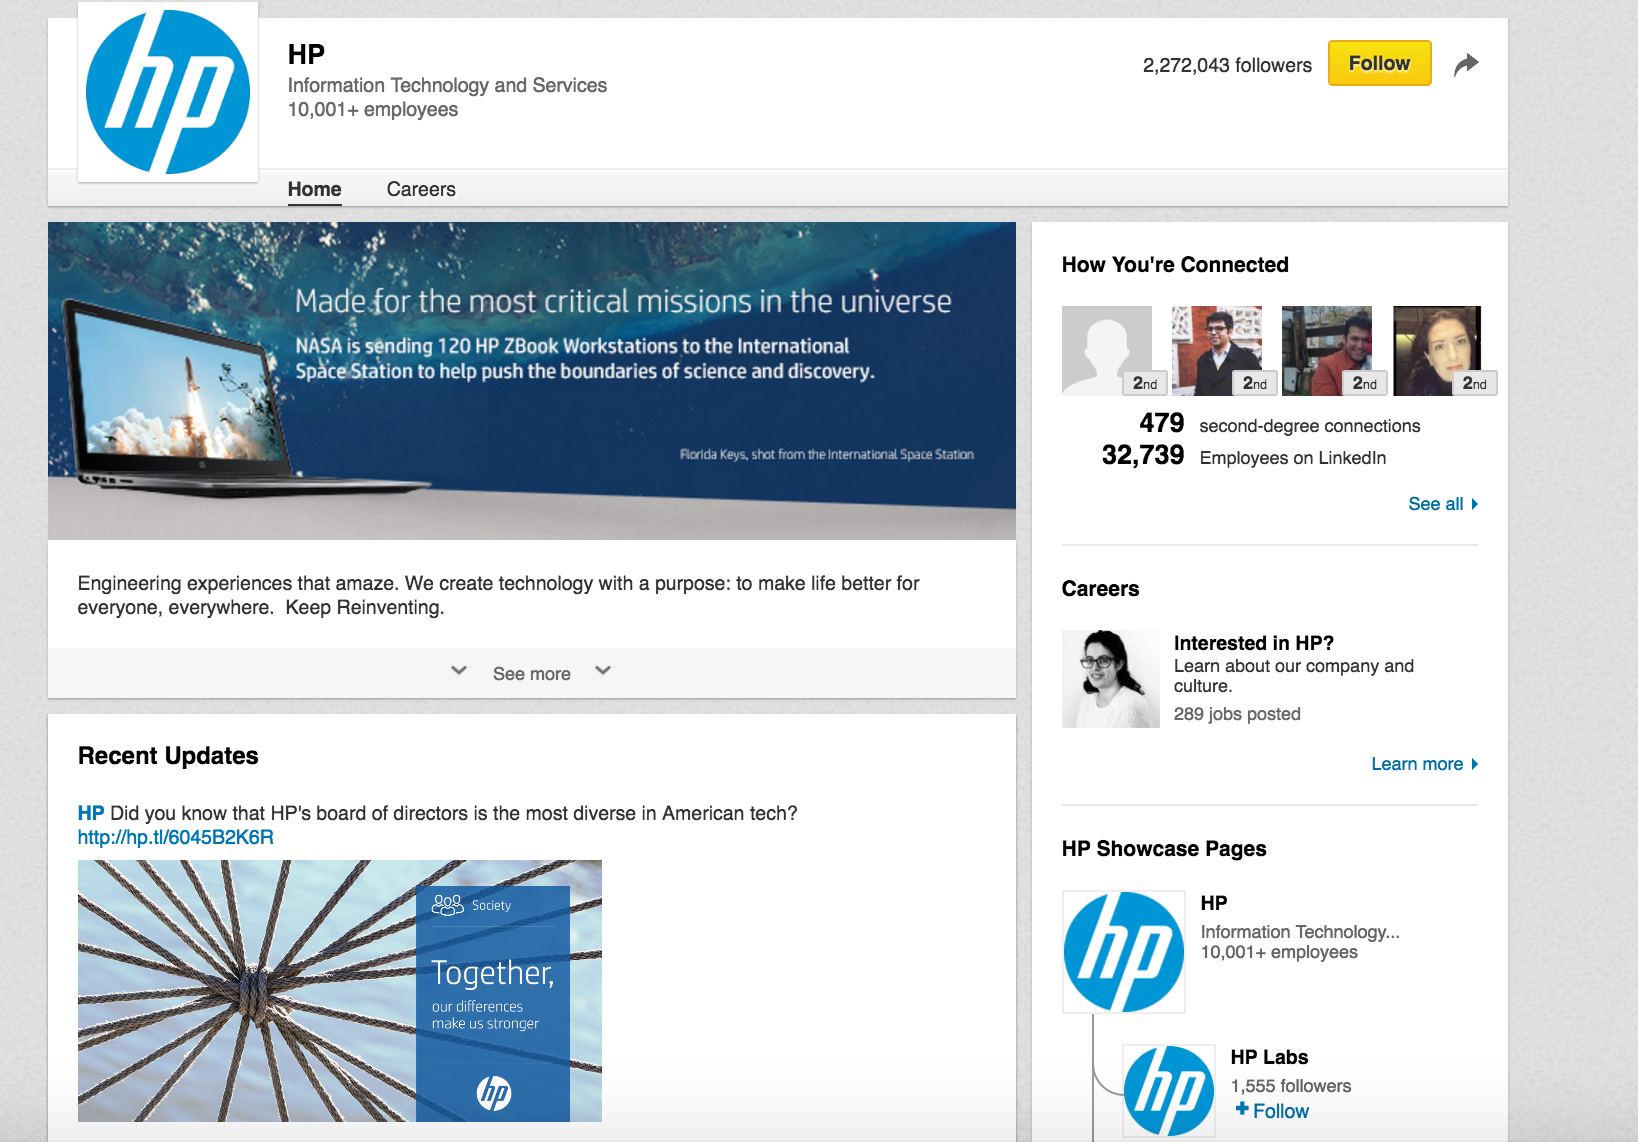
Task: Open the last connection profile photo
Action: pos(1437,351)
